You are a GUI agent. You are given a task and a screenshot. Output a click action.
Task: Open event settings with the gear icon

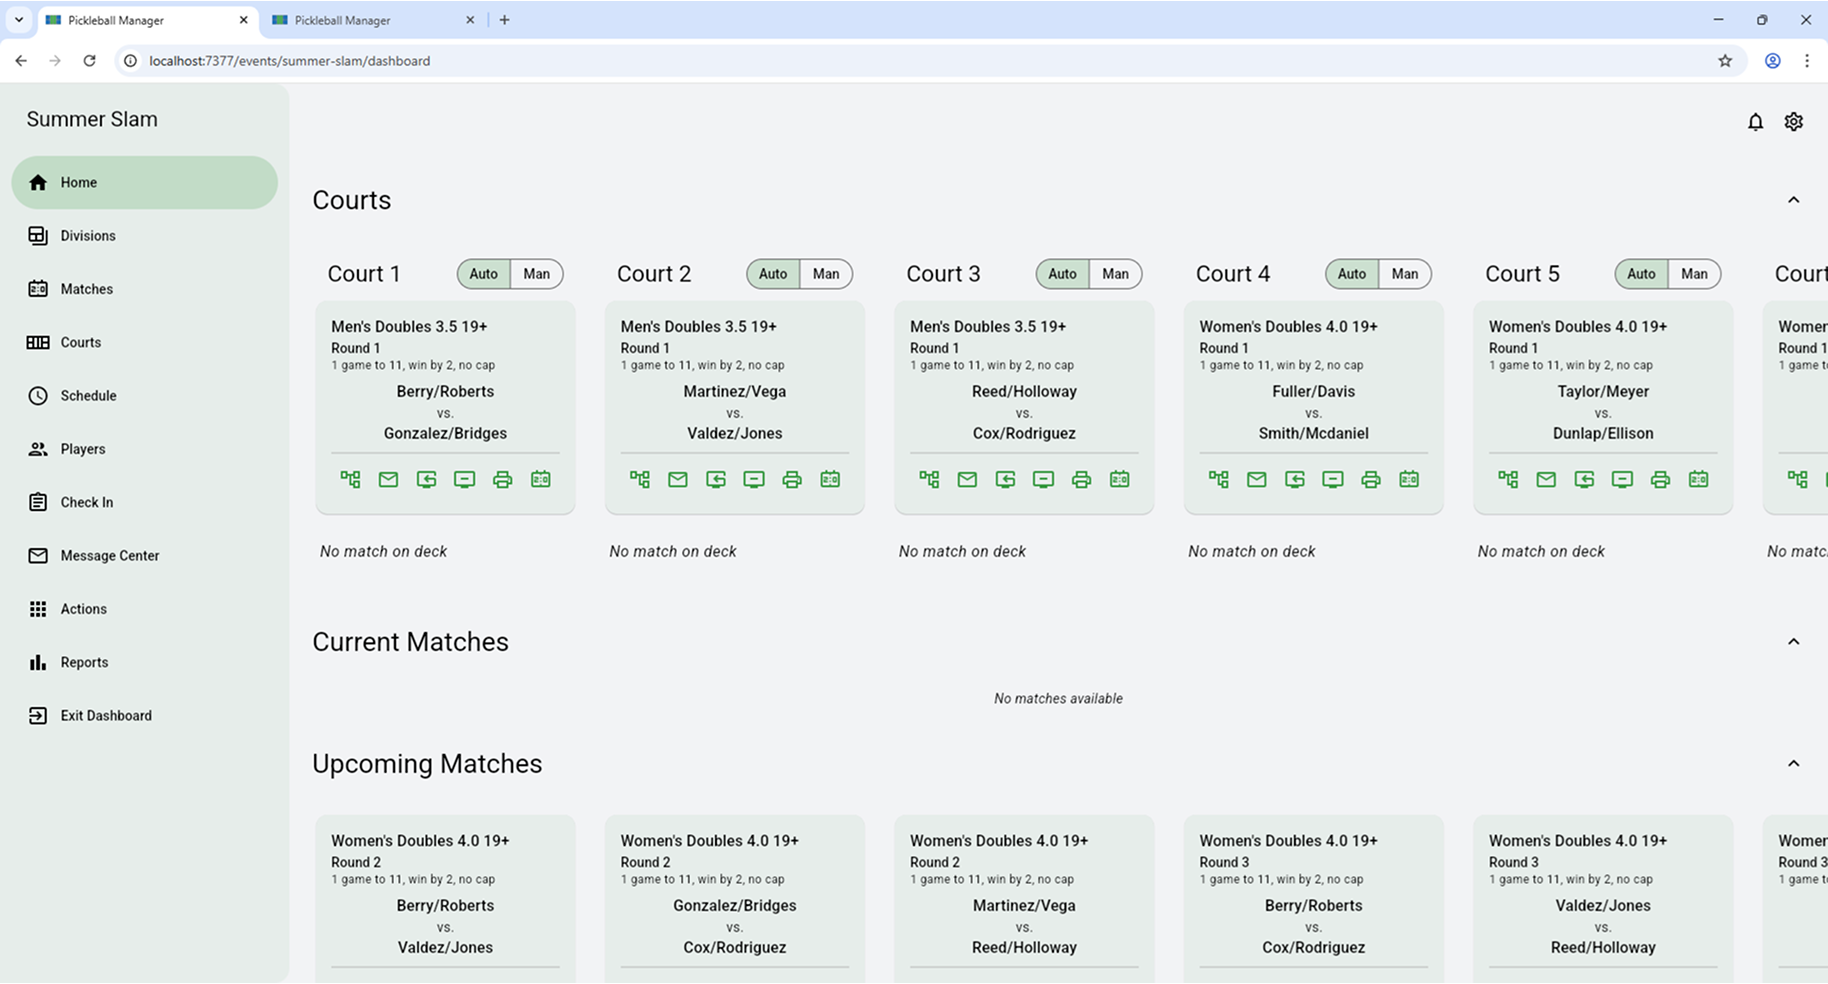(1793, 121)
